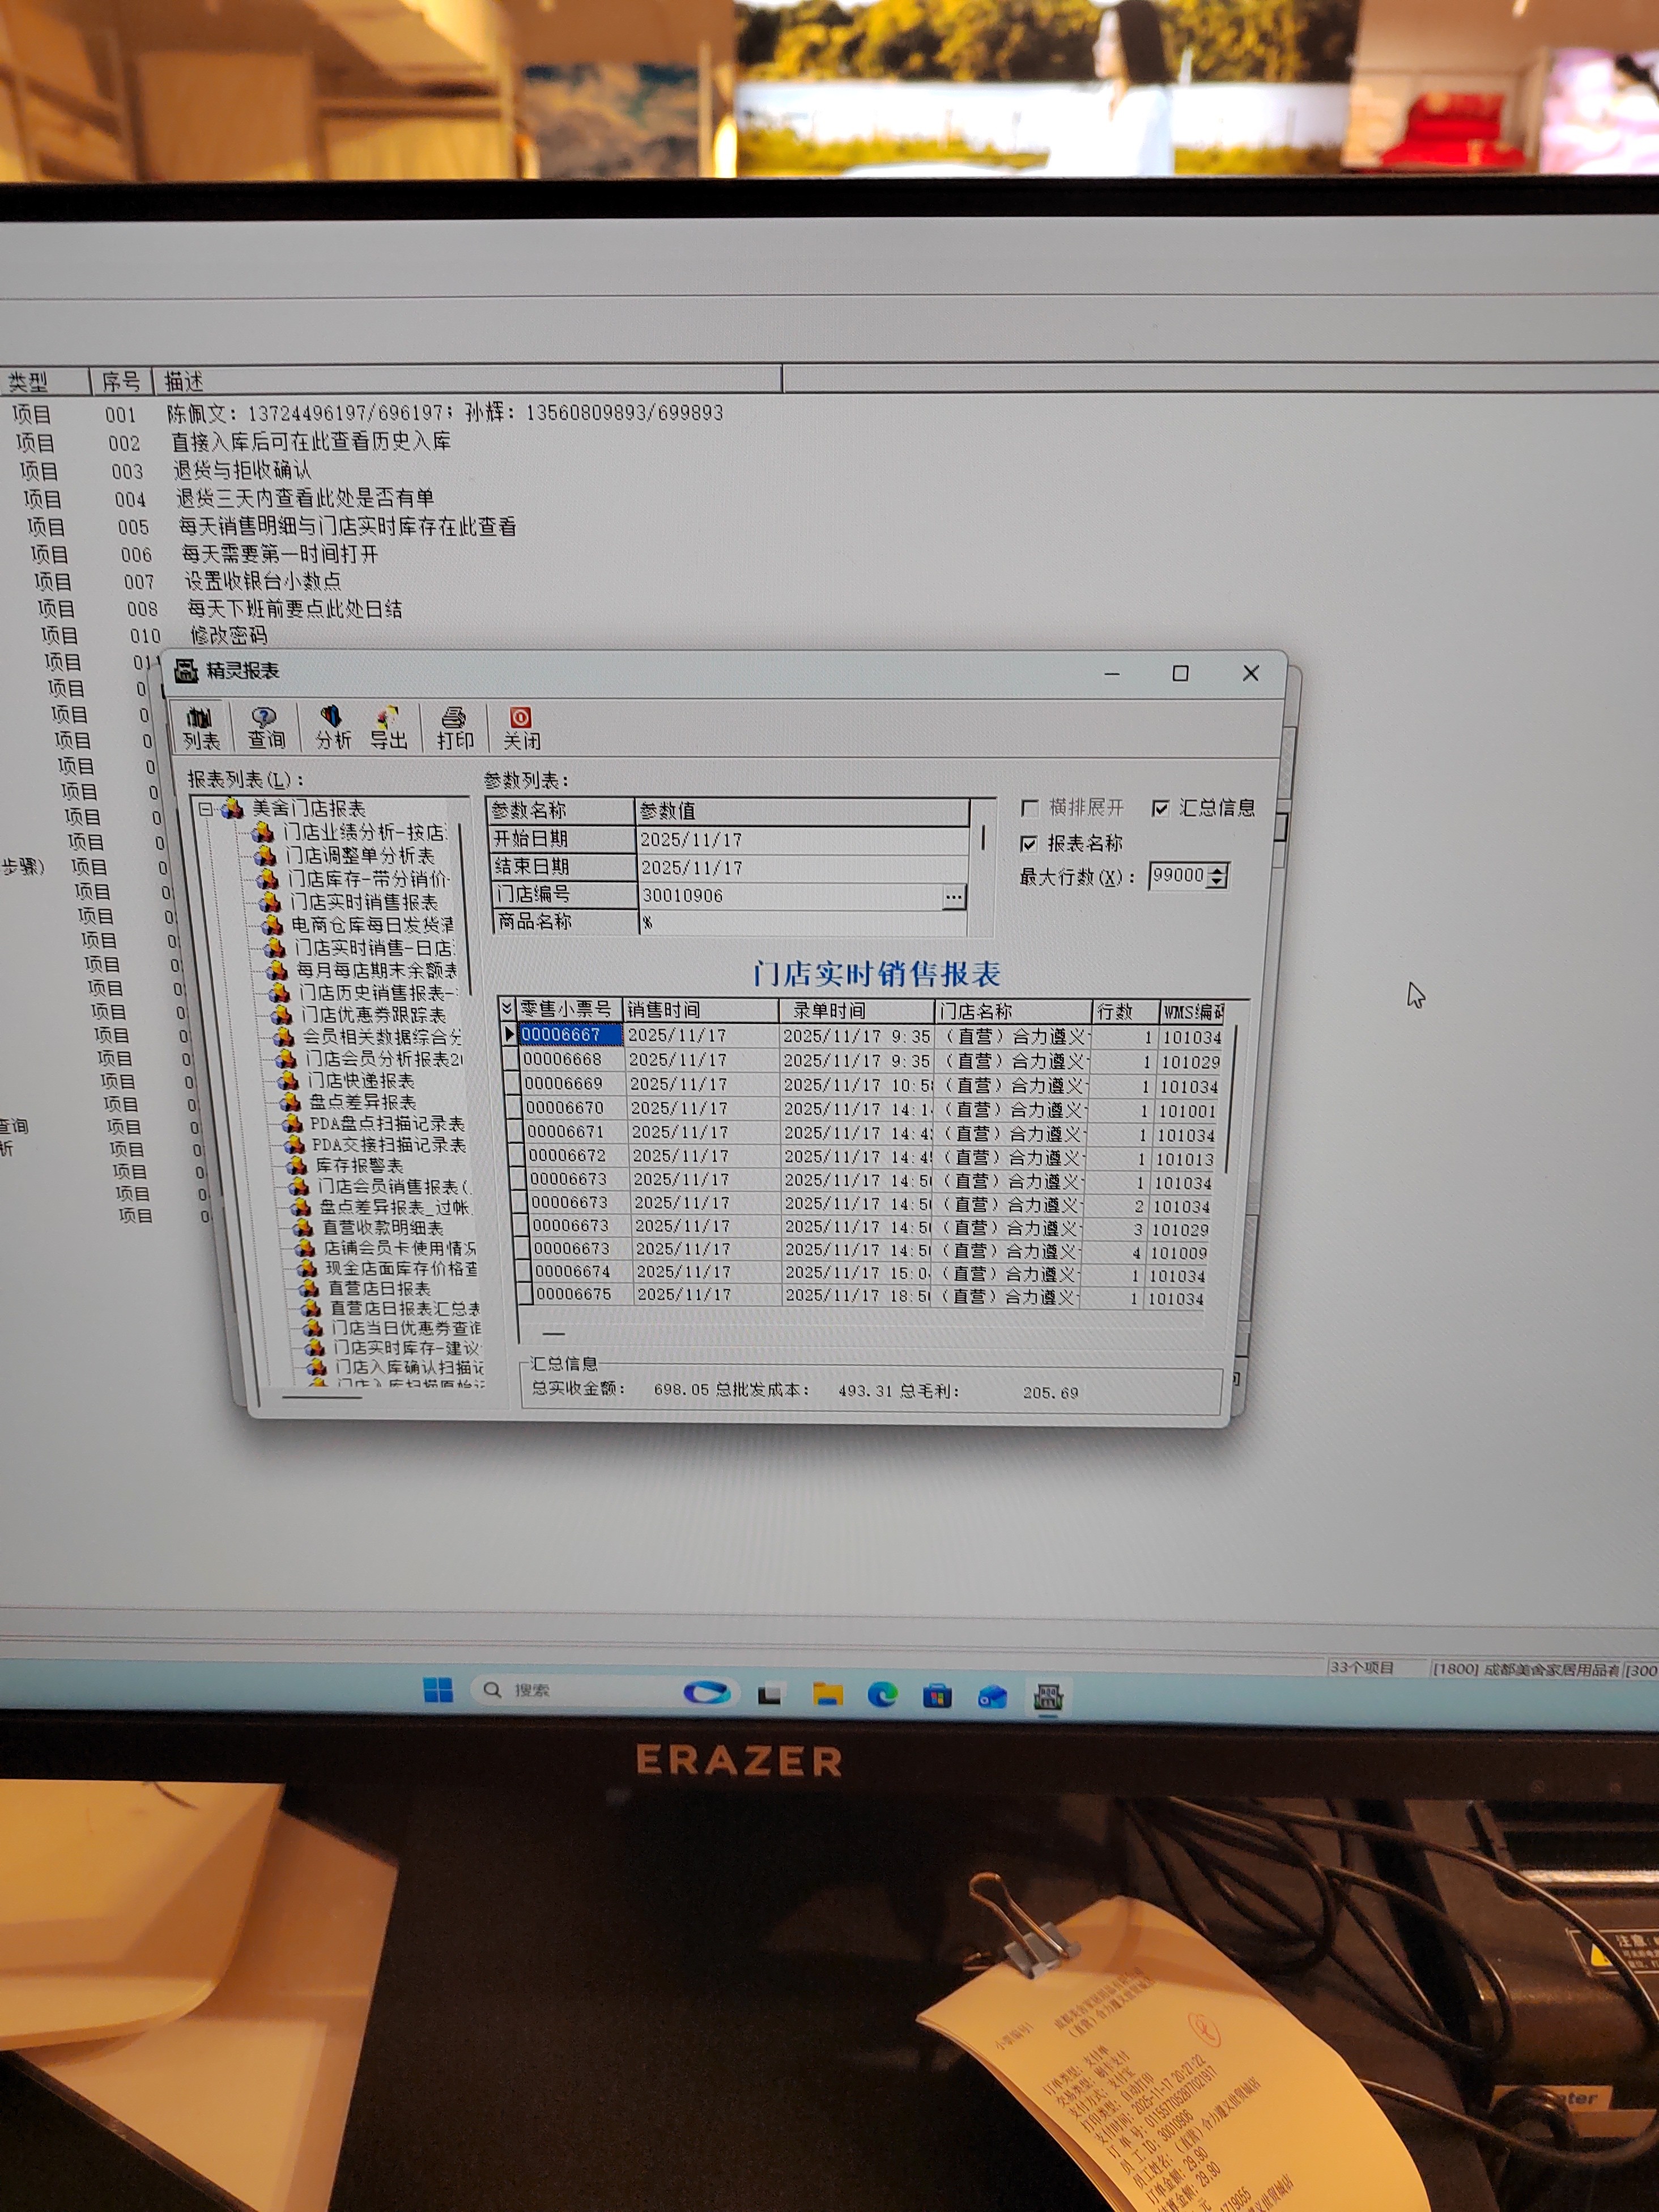Screen dimensions: 1659x2212
Task: Open the 分析 analysis tool
Action: point(332,727)
